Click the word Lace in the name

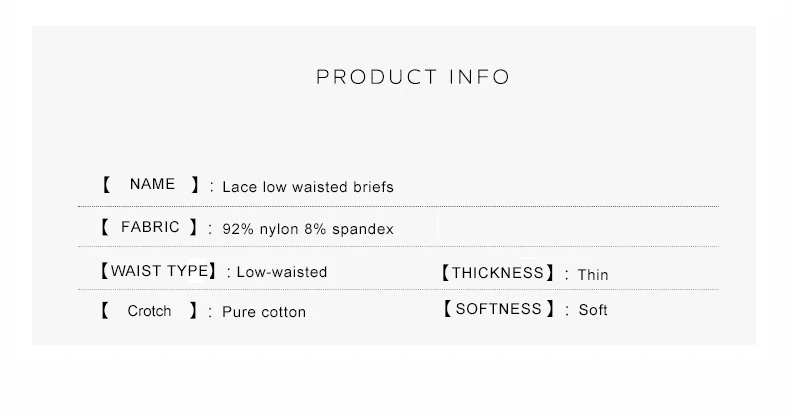[239, 187]
